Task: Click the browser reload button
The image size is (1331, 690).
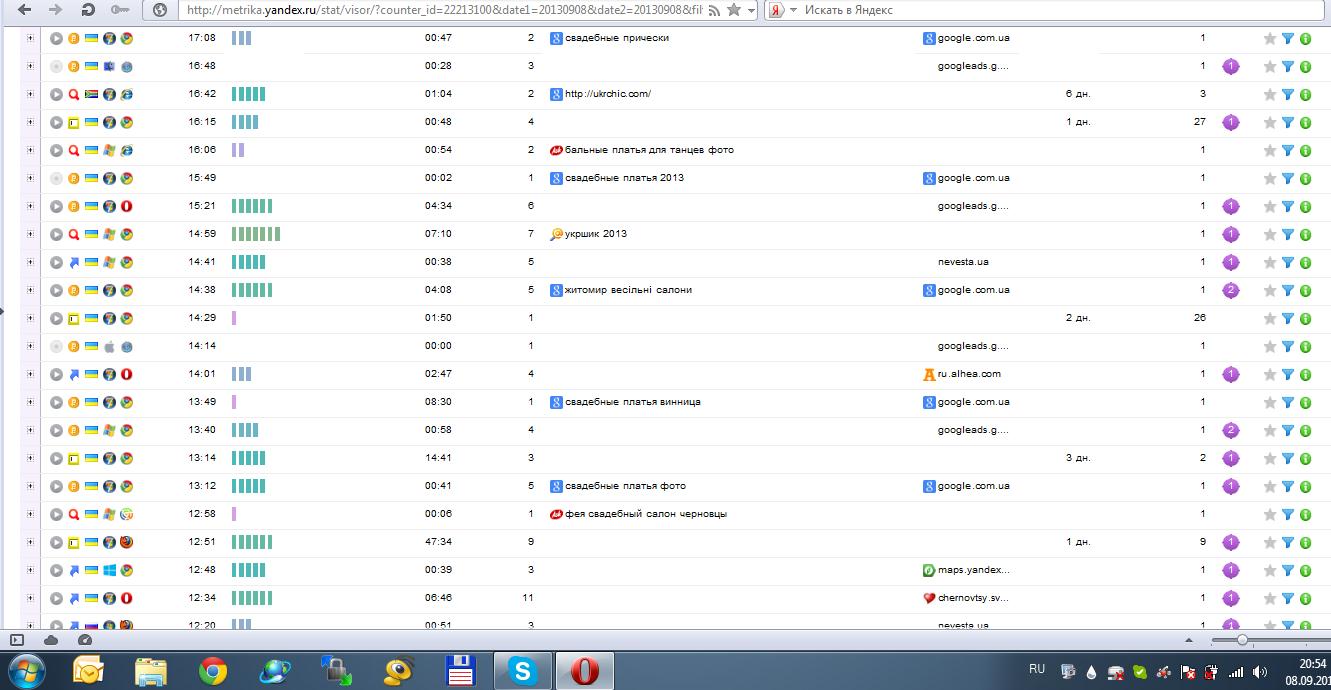Action: point(88,10)
